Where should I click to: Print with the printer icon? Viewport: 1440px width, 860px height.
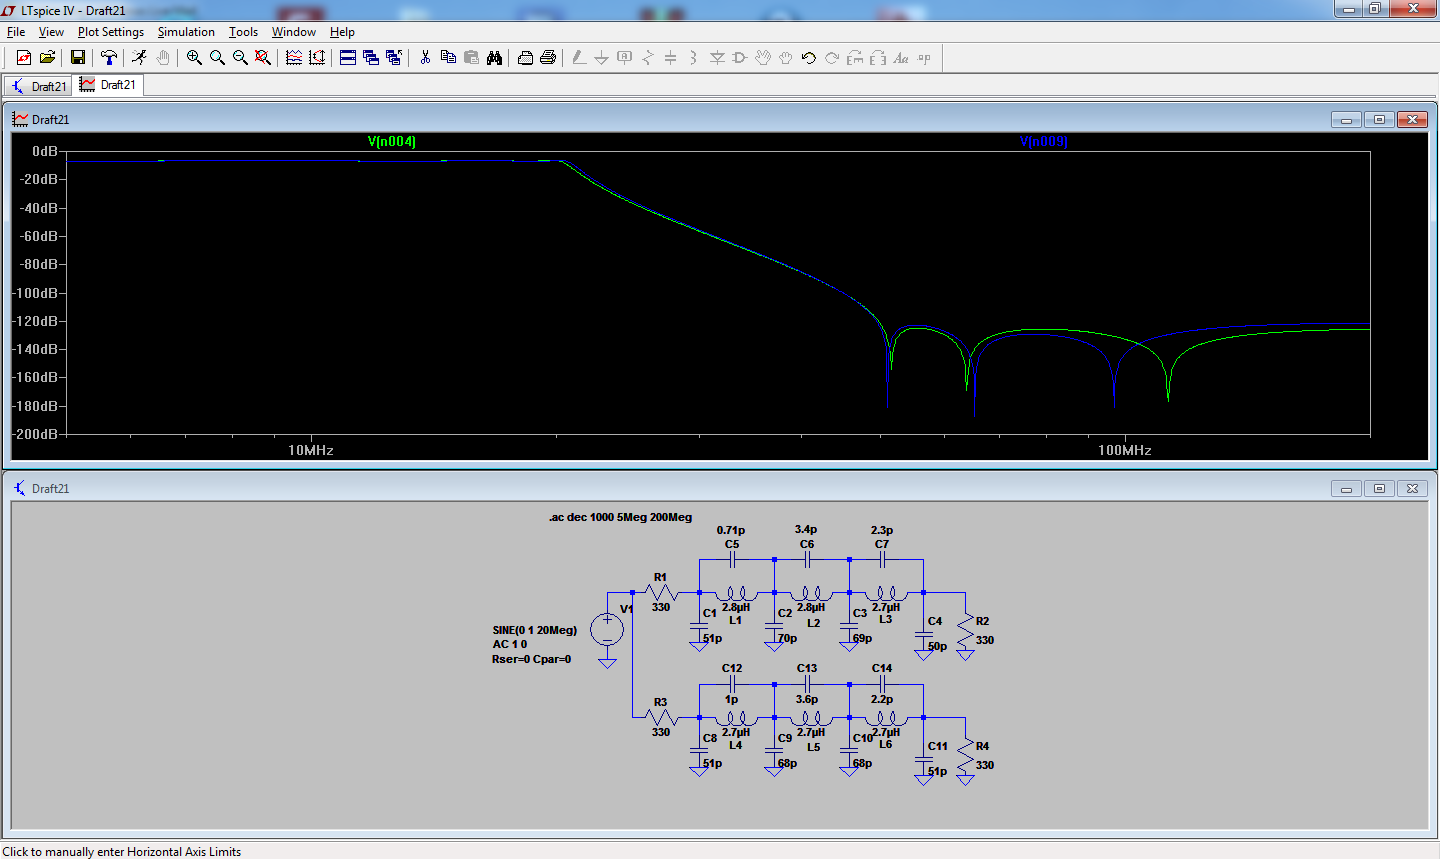pyautogui.click(x=548, y=58)
